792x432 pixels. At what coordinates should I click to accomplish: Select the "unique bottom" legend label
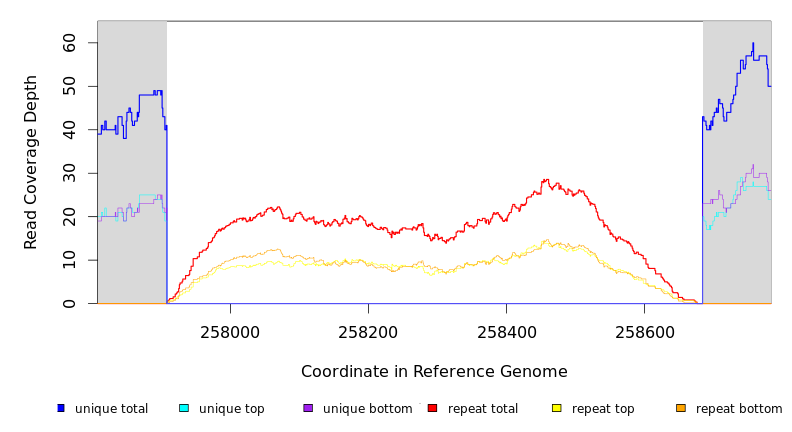pos(367,409)
